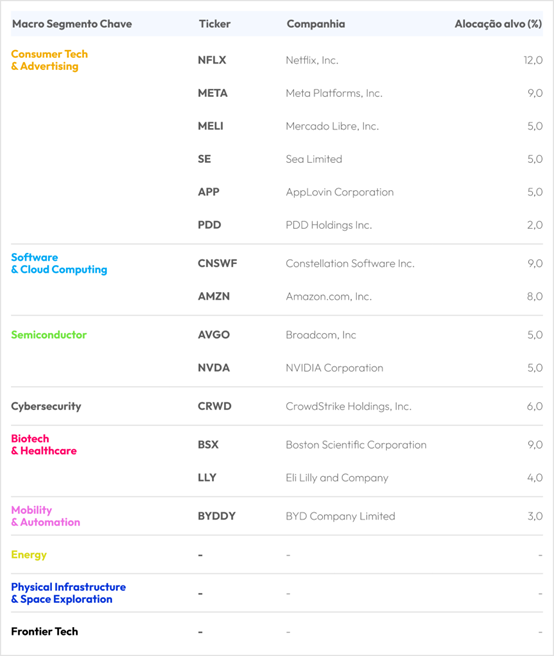Select the Sea Limited company entry

[x=314, y=159]
